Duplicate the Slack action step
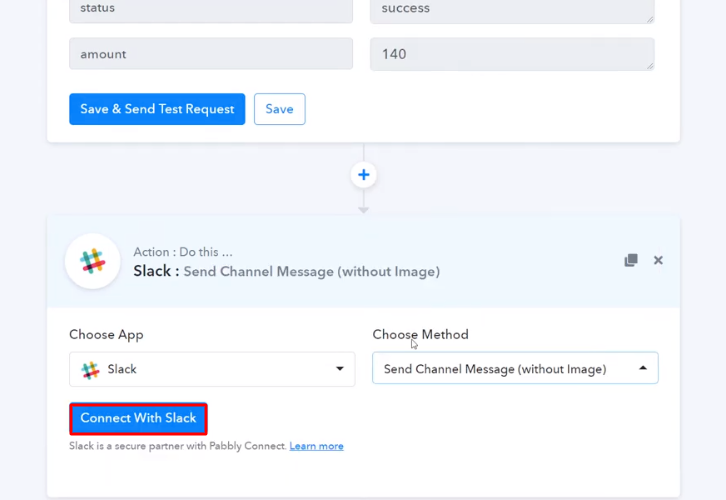The image size is (726, 500). point(631,260)
